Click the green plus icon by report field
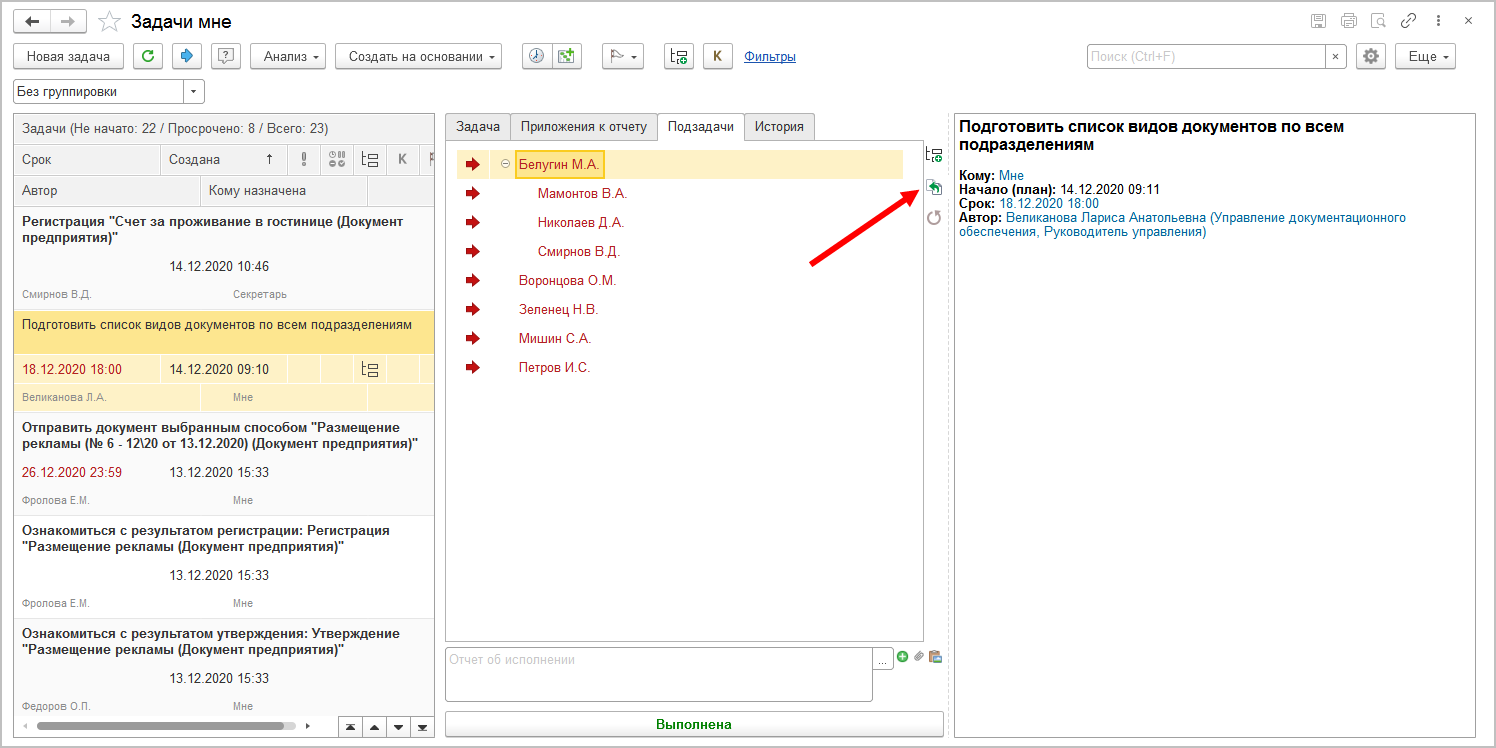This screenshot has width=1496, height=748. (x=903, y=657)
